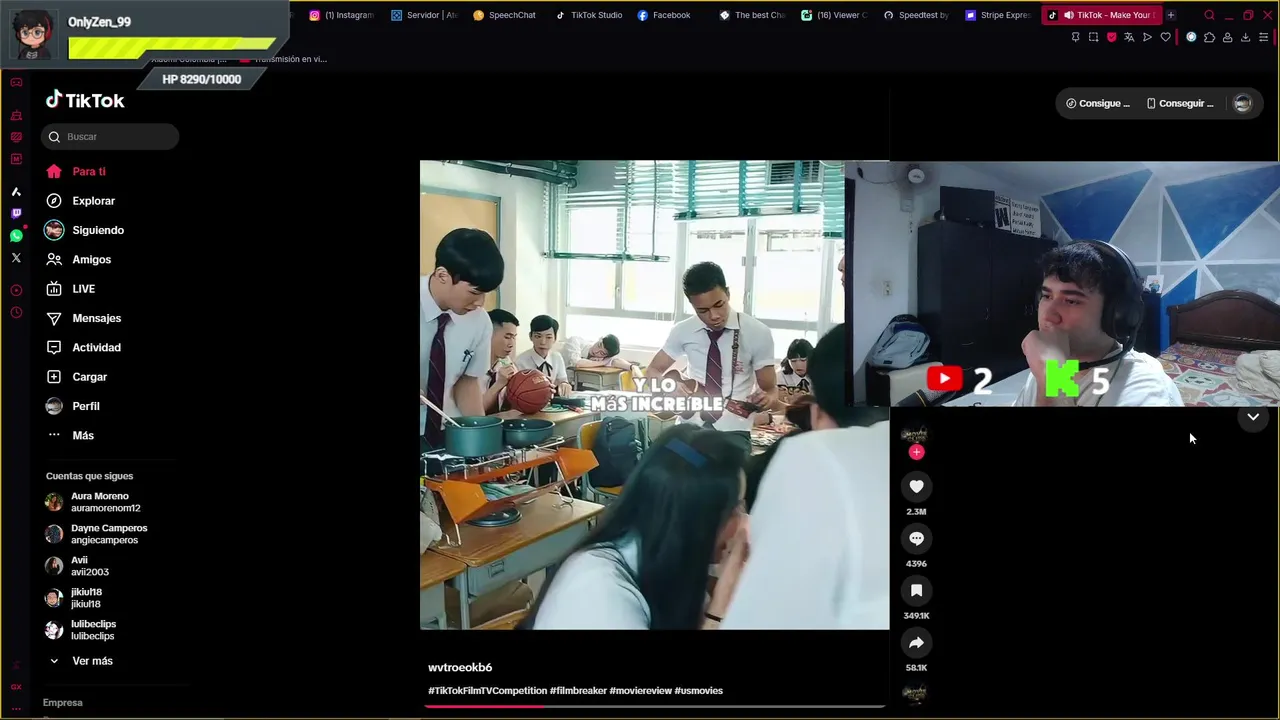Open hashtag #TikTokFilmTVCompetition

tap(487, 691)
